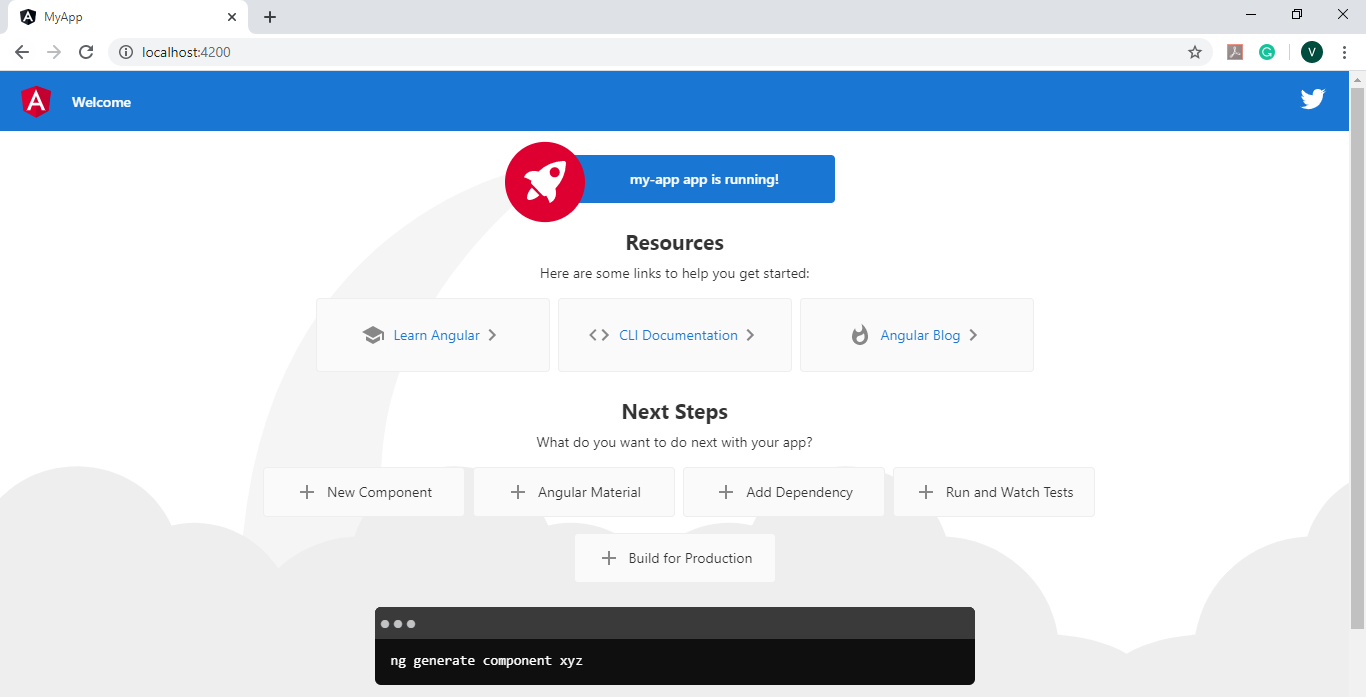This screenshot has height=697, width=1366.
Task: Click the flame icon on Angular Blog
Action: click(x=860, y=335)
